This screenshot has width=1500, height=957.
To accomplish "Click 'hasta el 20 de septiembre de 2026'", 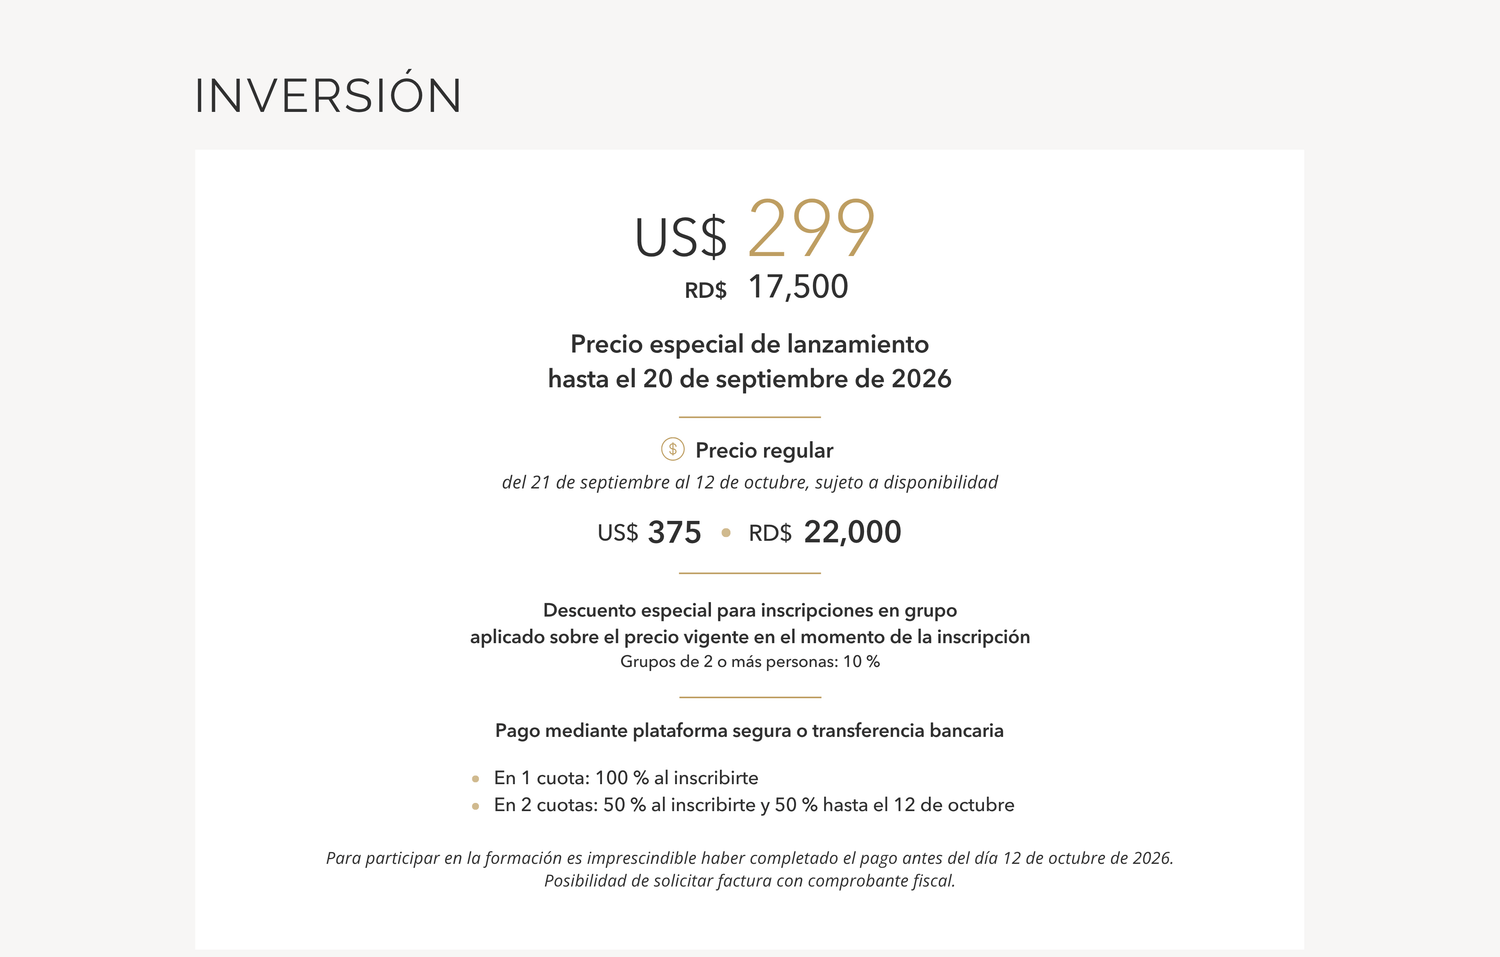I will pos(750,379).
